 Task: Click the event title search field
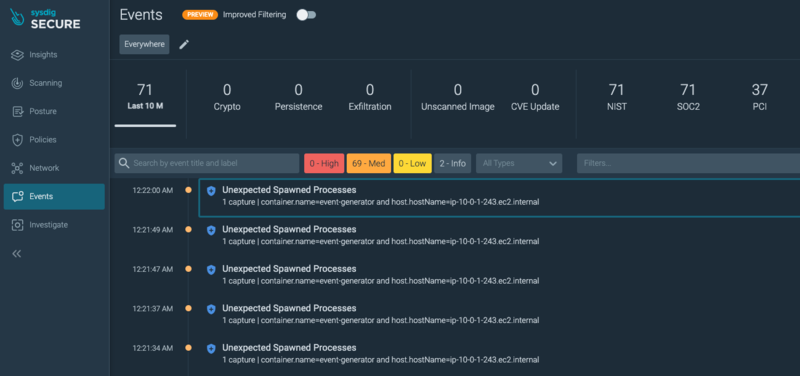click(207, 163)
